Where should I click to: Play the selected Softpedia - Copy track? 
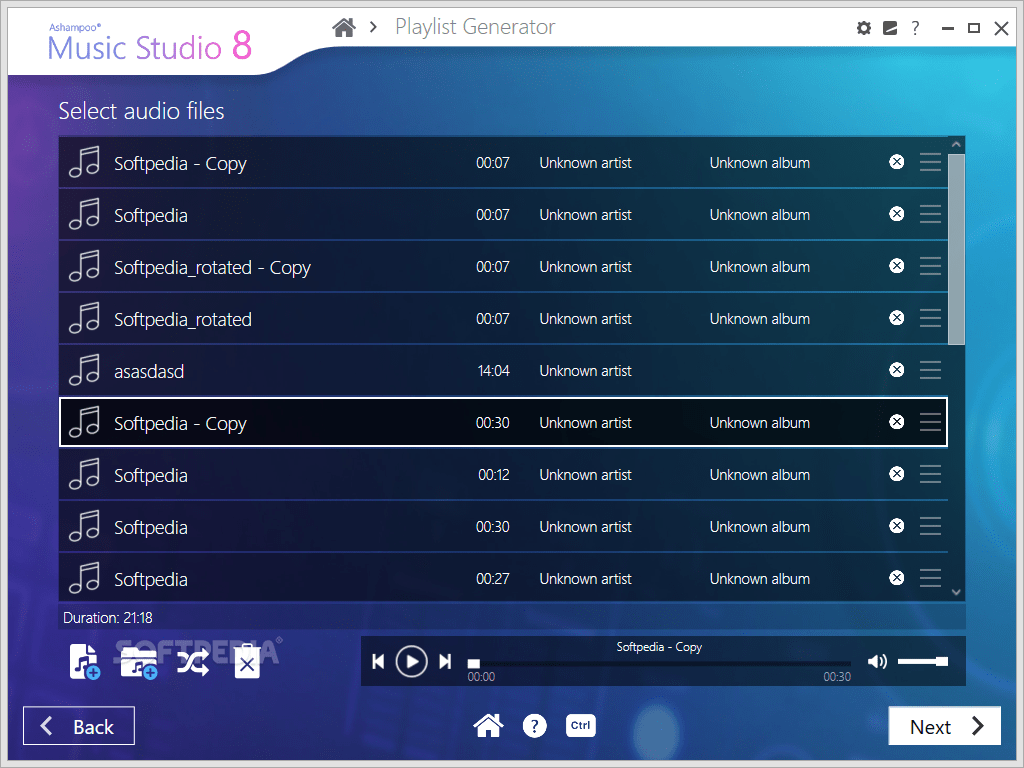(x=411, y=660)
